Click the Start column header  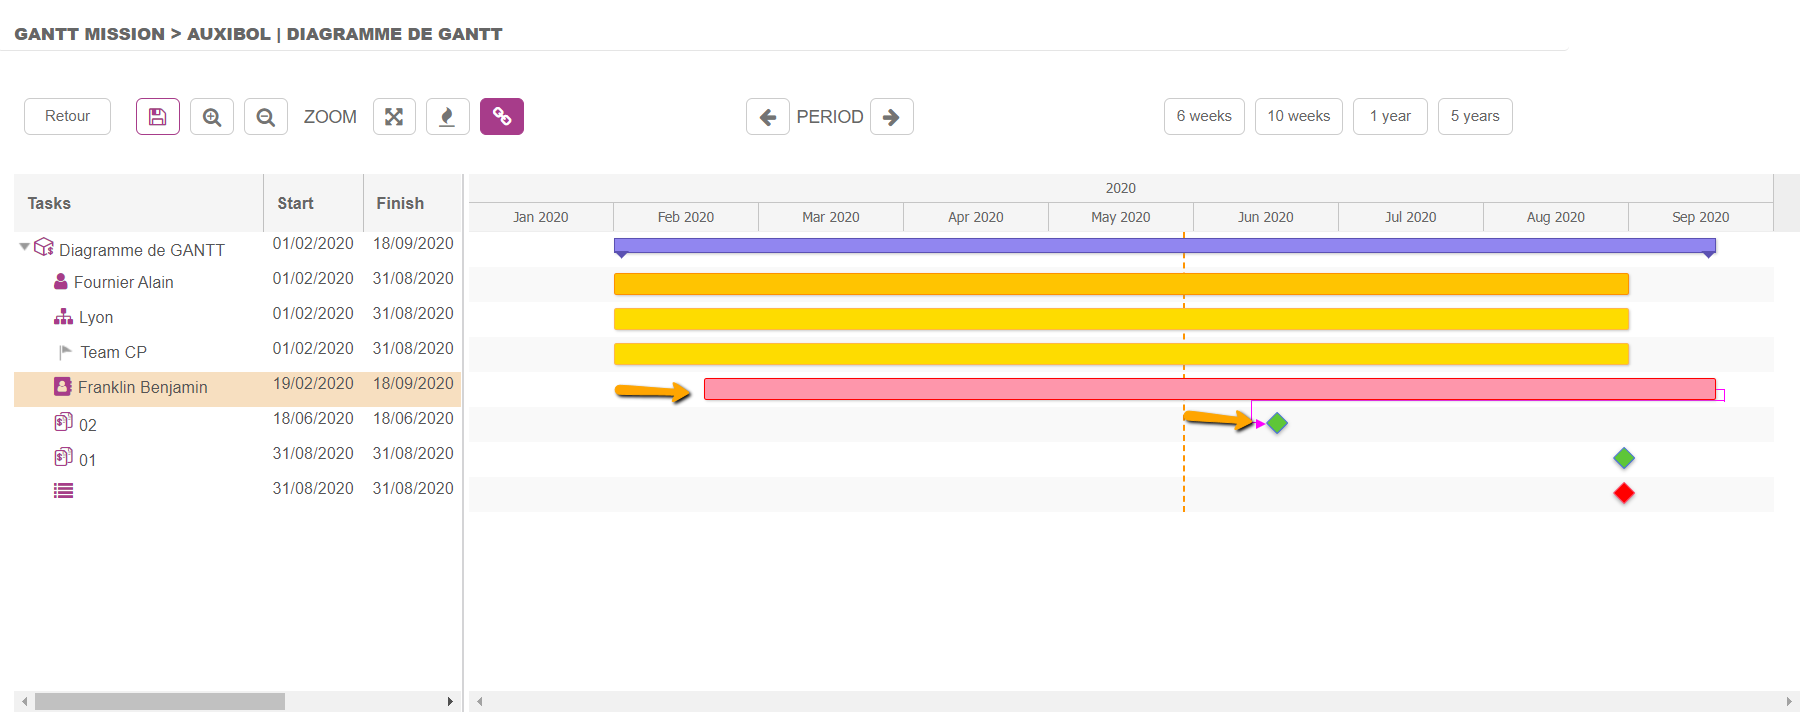coord(295,204)
